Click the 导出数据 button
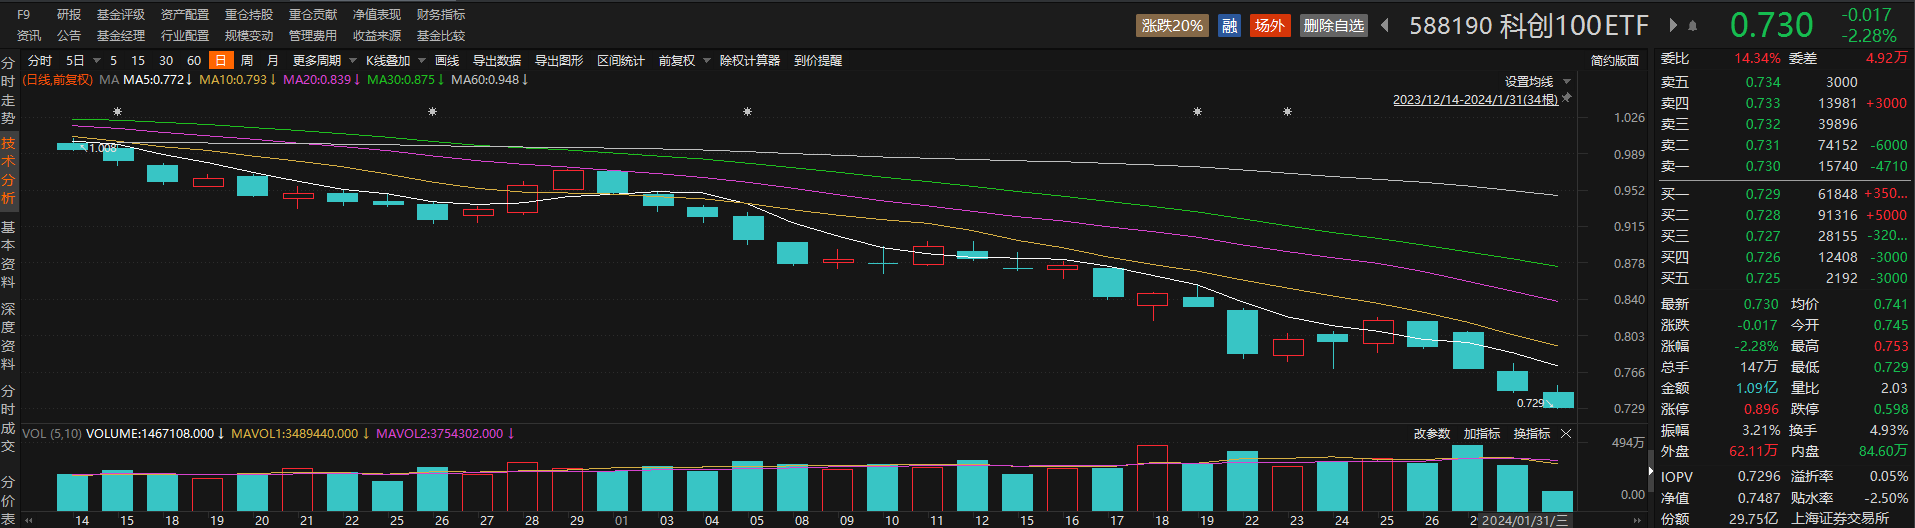 pos(497,60)
